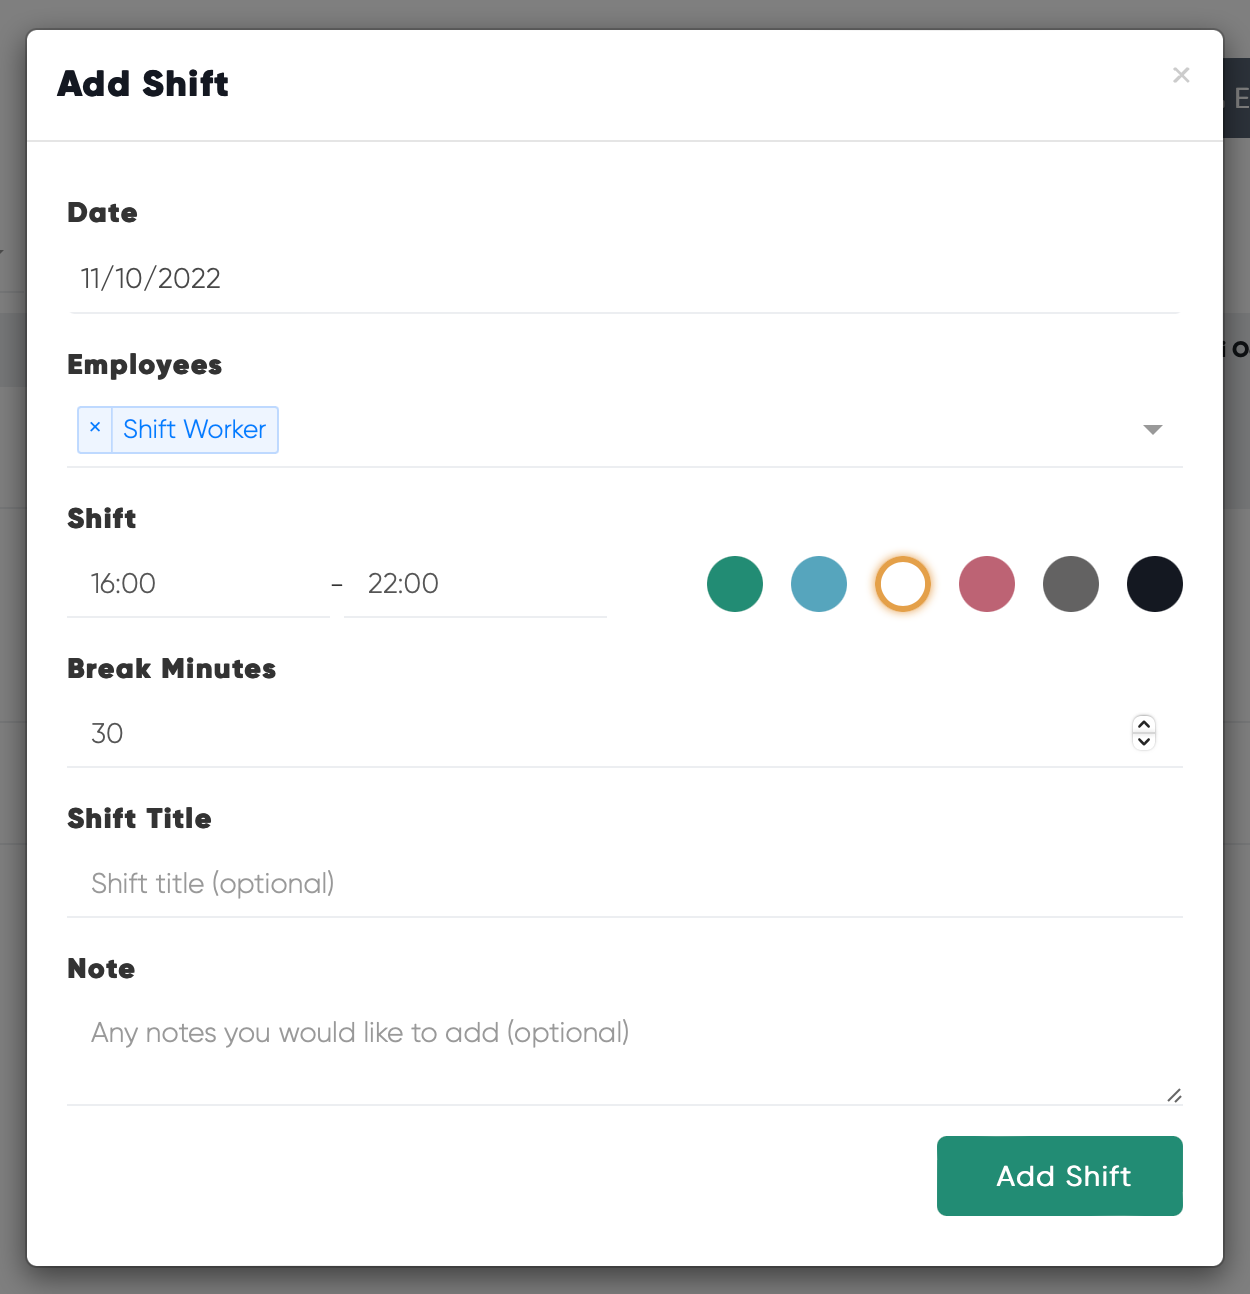Viewport: 1250px width, 1294px height.
Task: Select the white orange-ringed shift color
Action: pyautogui.click(x=903, y=584)
